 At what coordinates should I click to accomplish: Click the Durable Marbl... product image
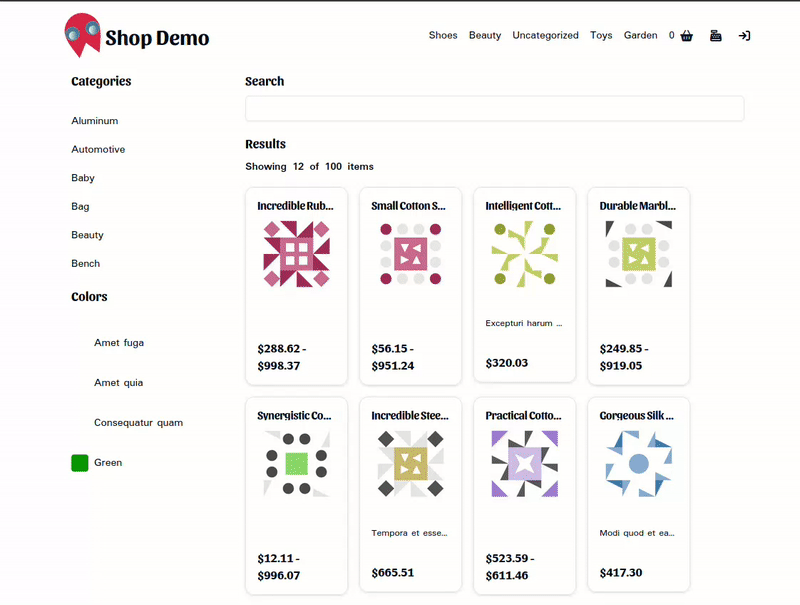[x=638, y=254]
